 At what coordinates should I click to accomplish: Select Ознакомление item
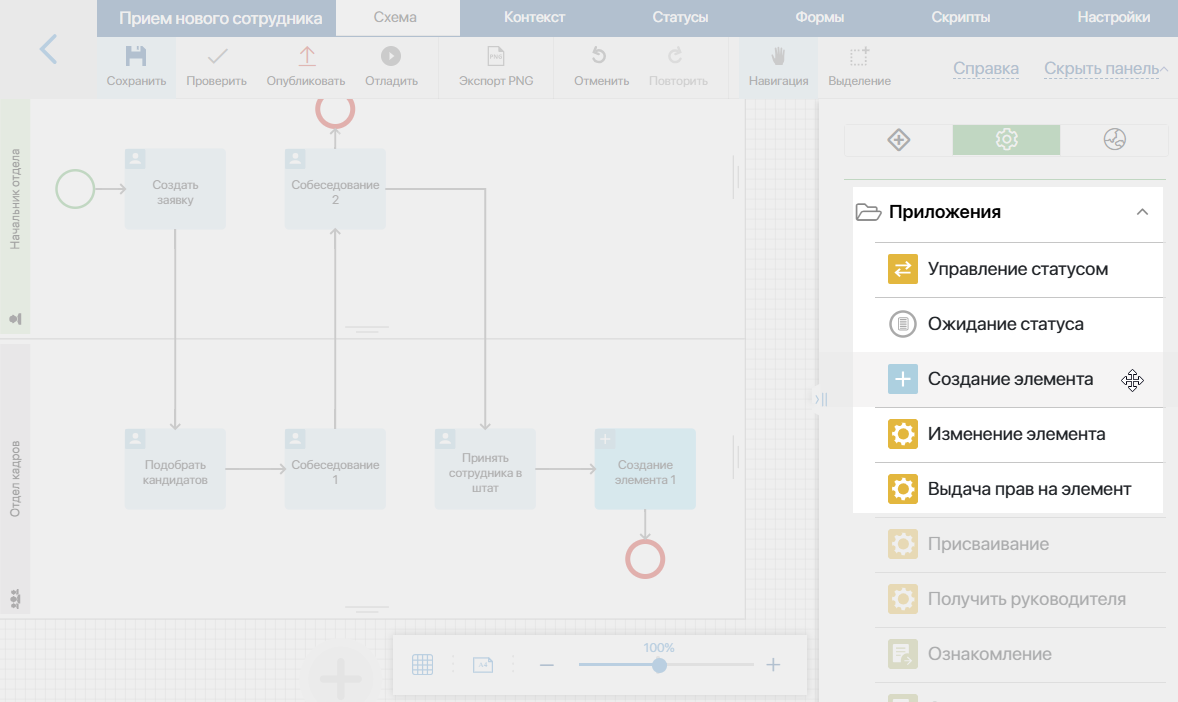[x=1019, y=654]
